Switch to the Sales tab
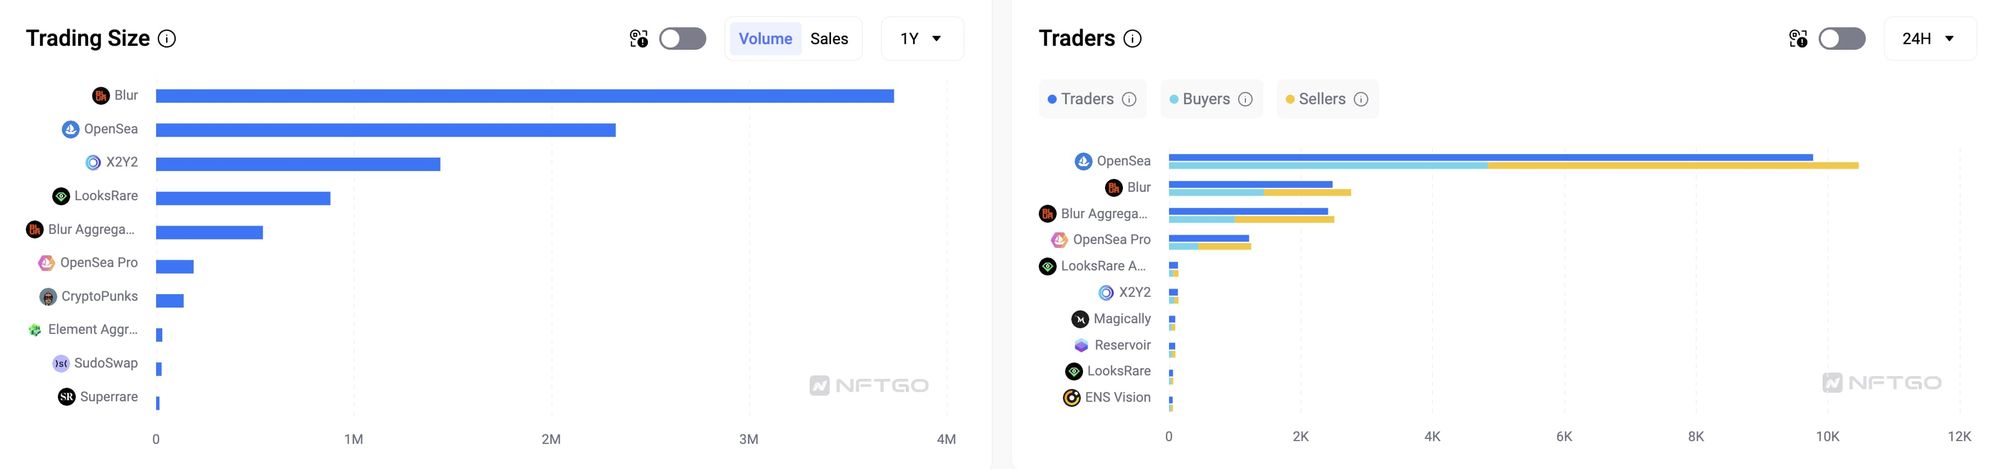2000x469 pixels. click(829, 39)
